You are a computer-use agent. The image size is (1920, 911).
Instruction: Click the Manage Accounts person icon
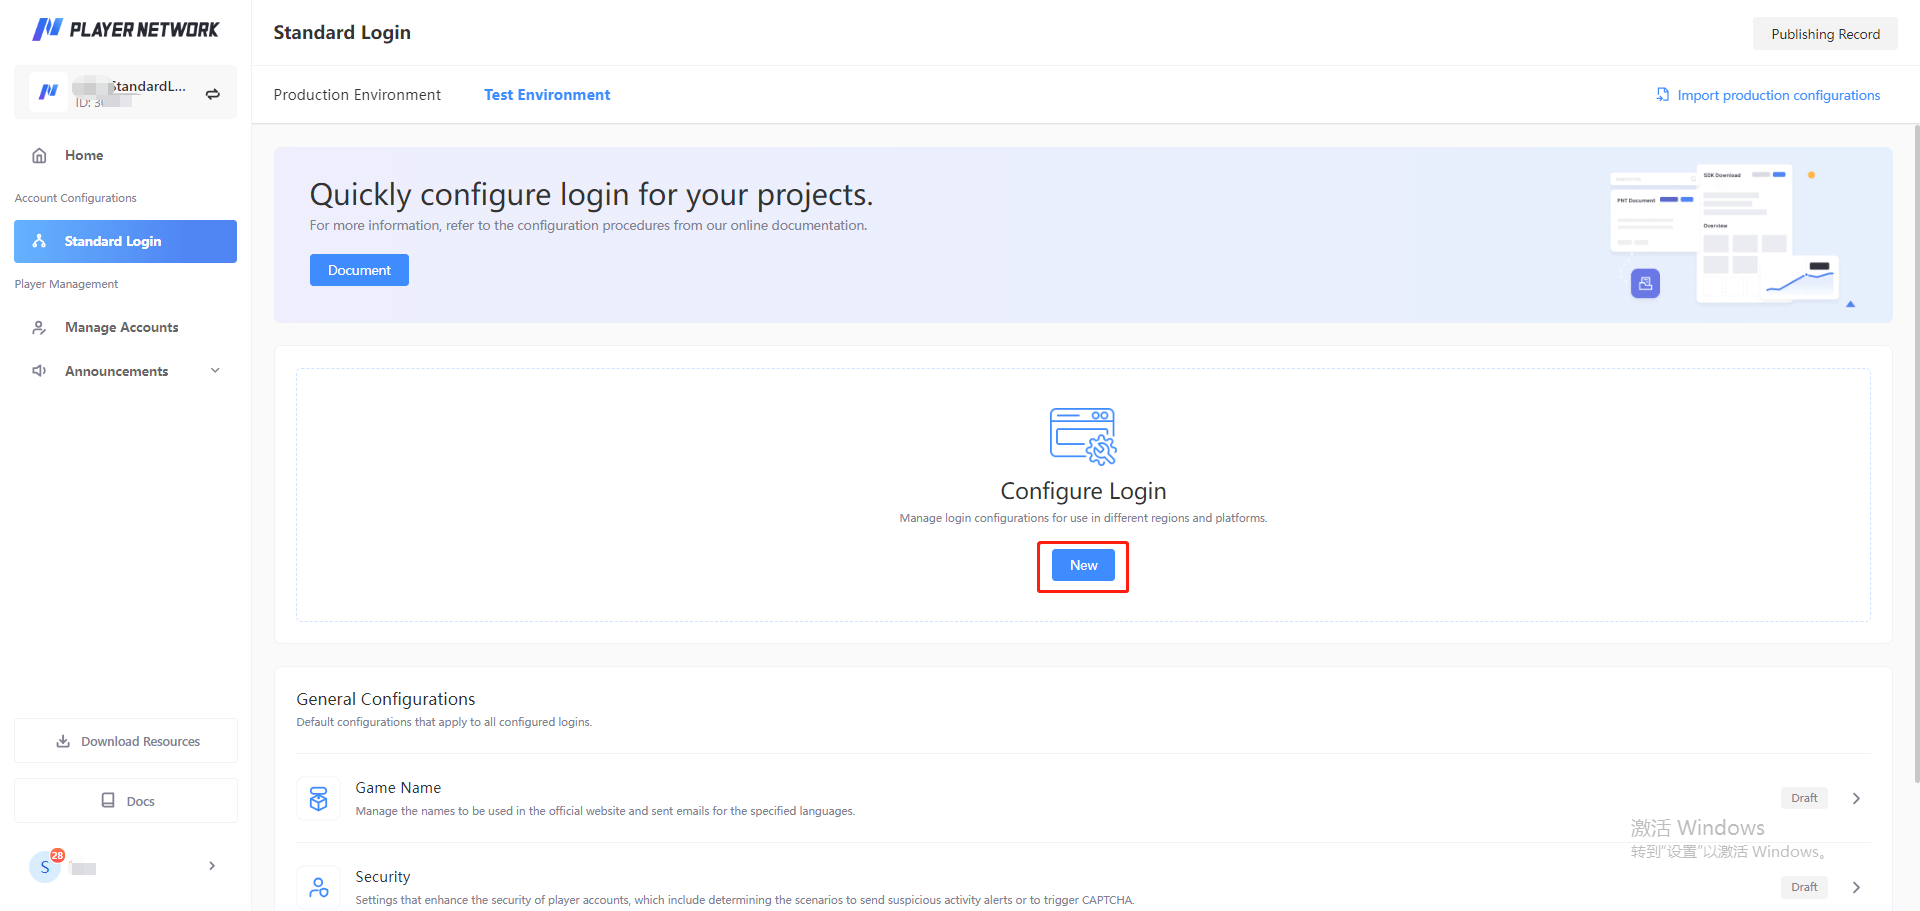[39, 328]
